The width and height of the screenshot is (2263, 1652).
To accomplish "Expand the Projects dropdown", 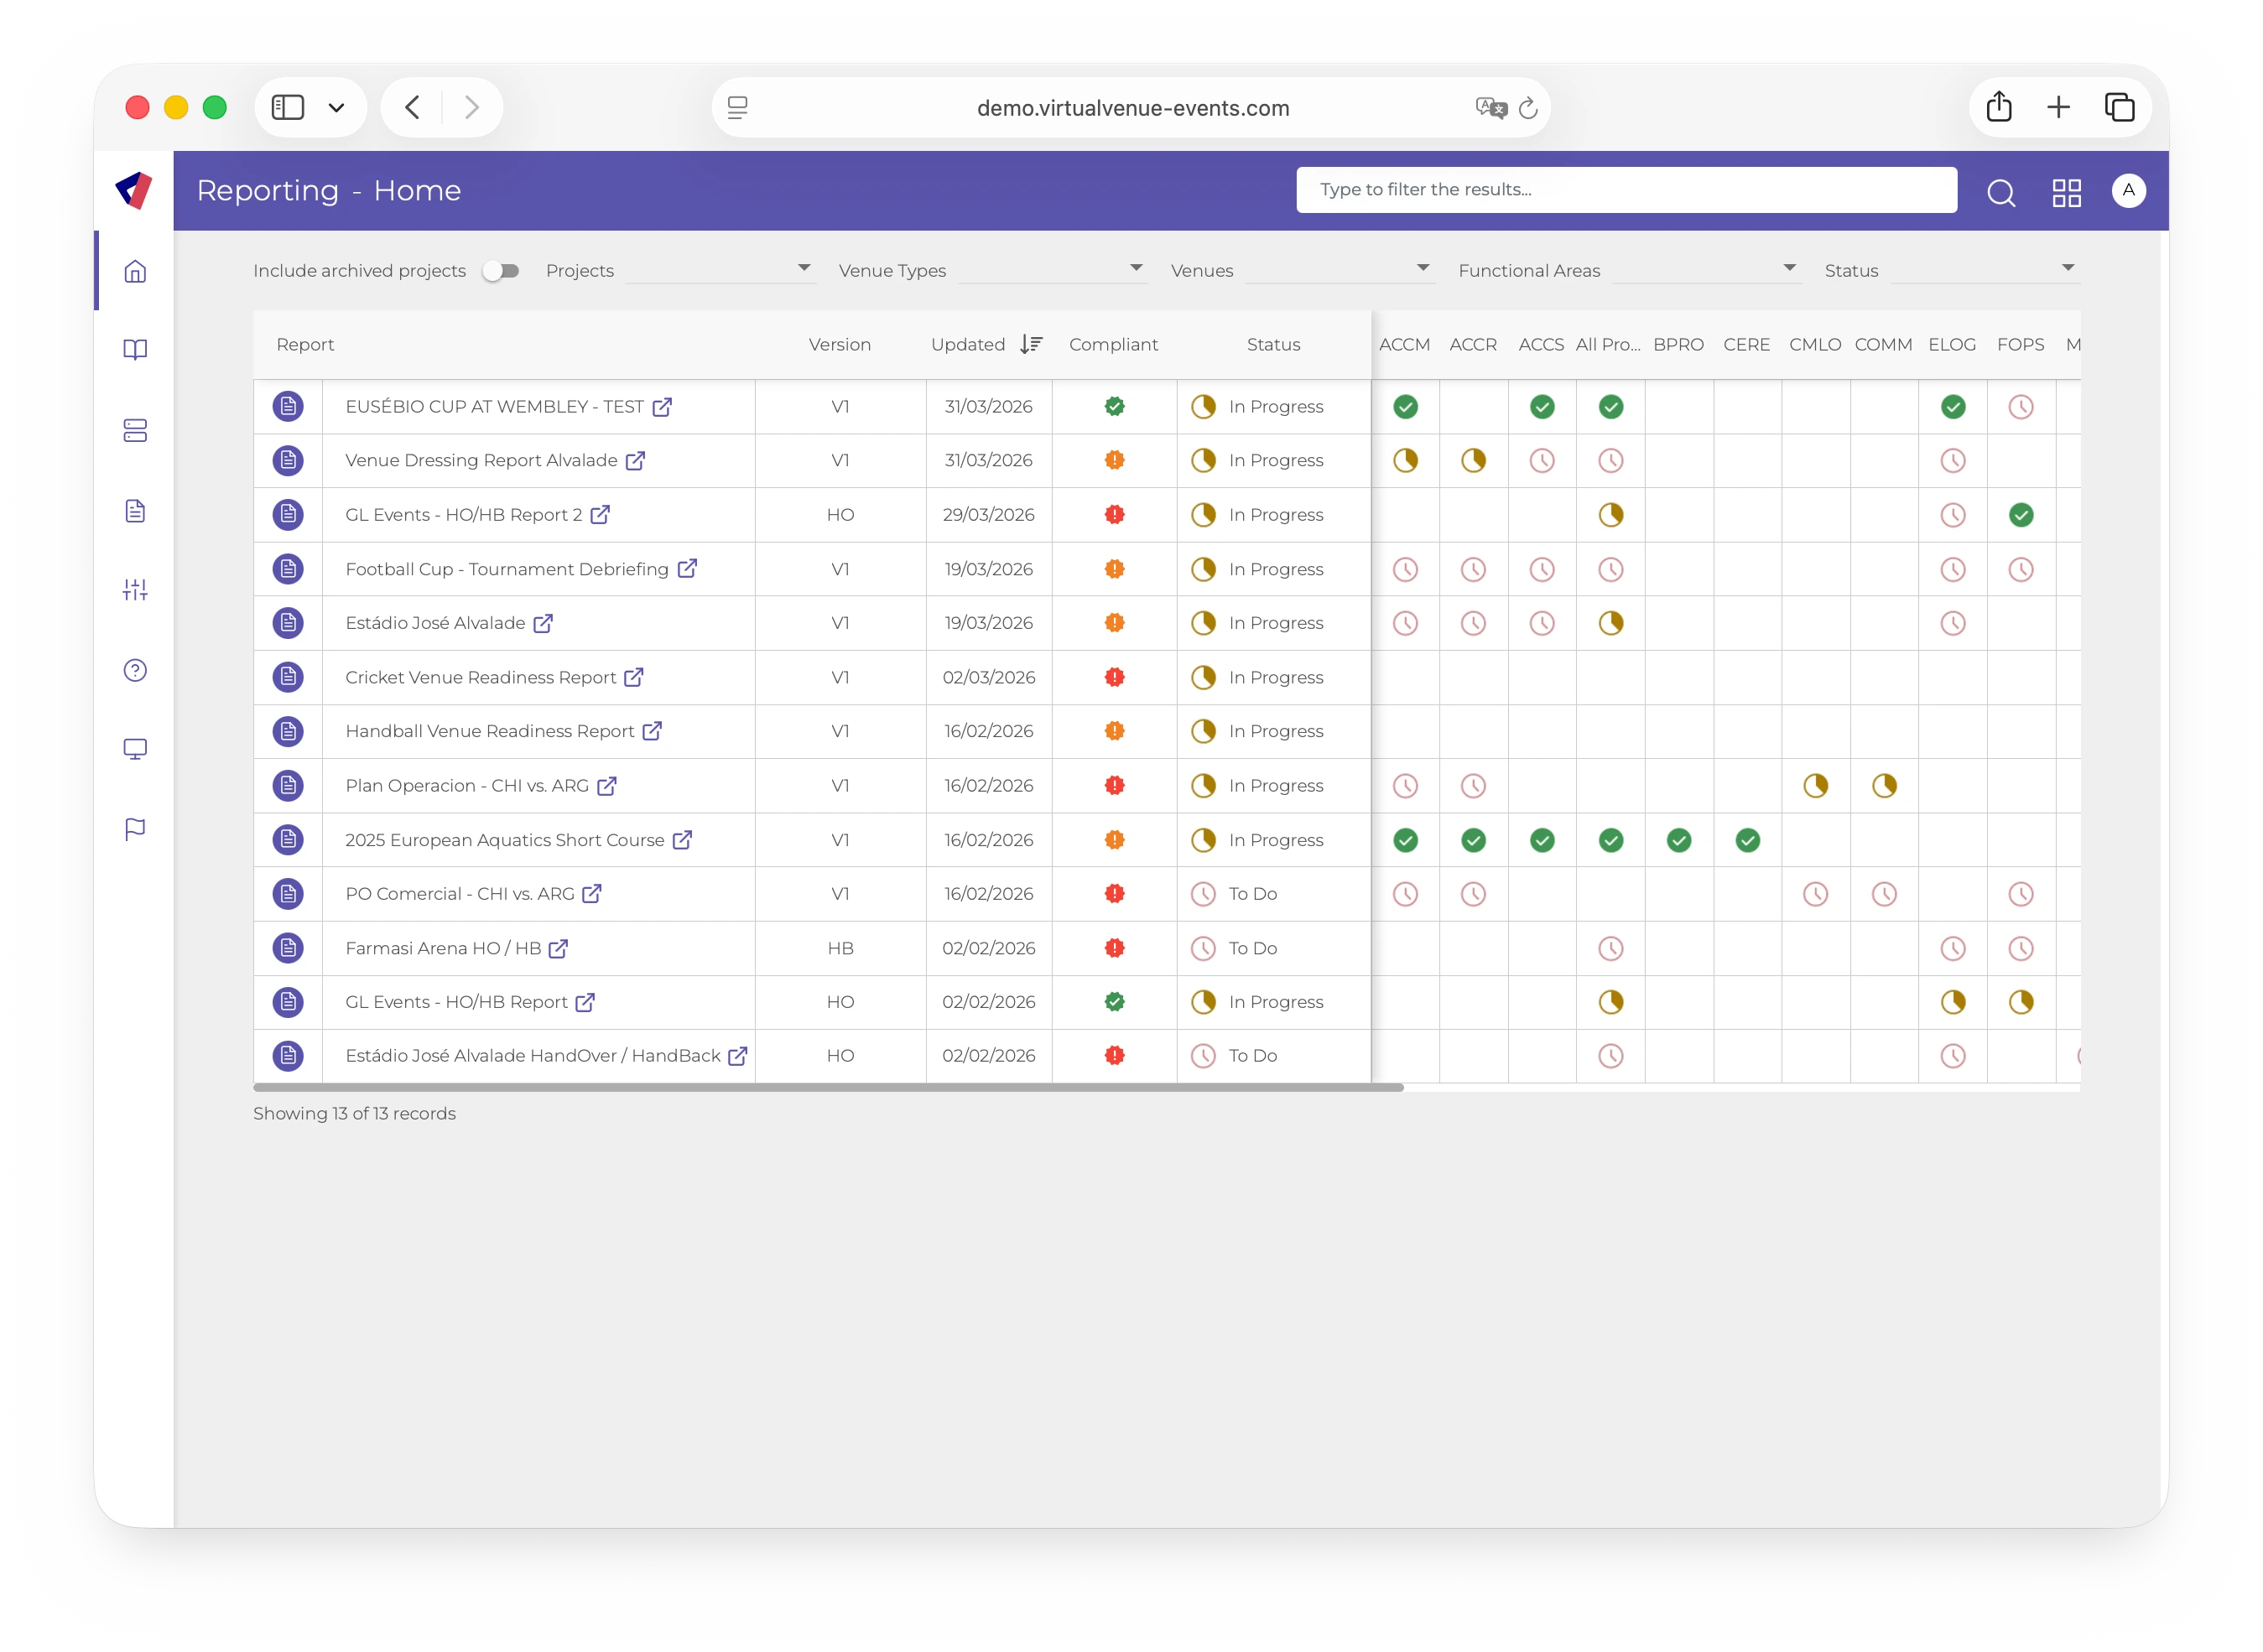I will (720, 270).
